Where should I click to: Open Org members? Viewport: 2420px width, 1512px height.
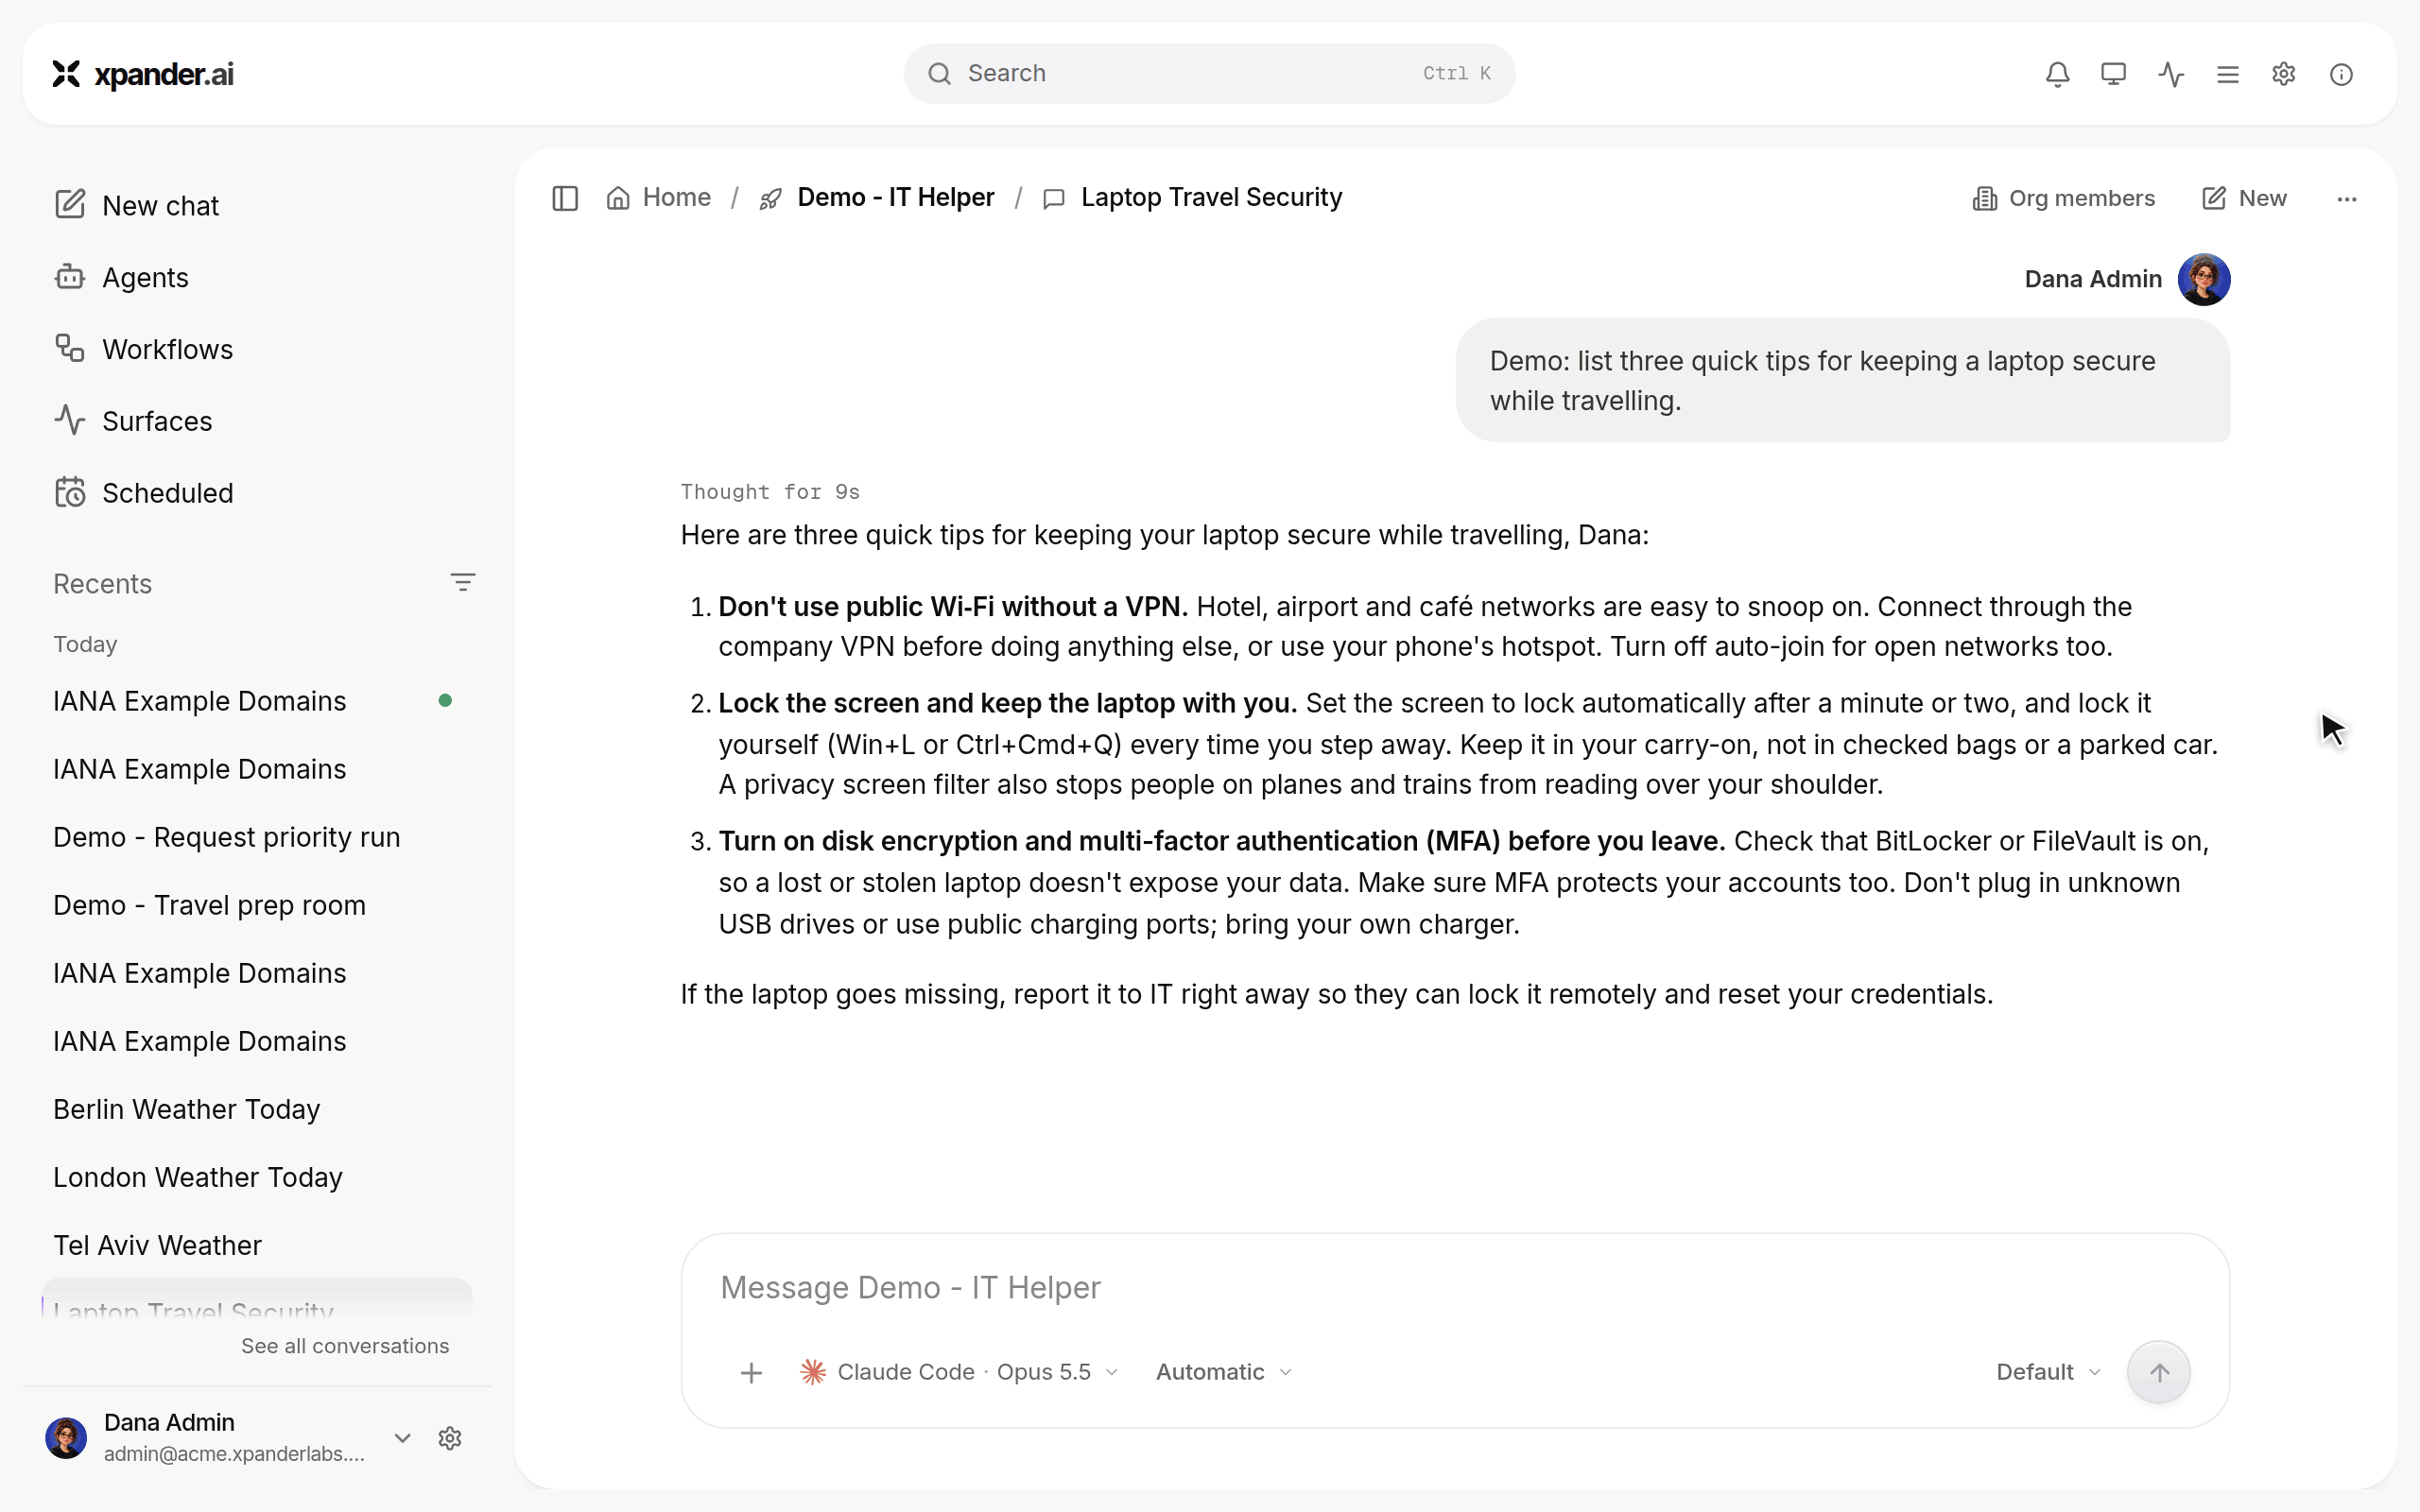tap(2063, 198)
